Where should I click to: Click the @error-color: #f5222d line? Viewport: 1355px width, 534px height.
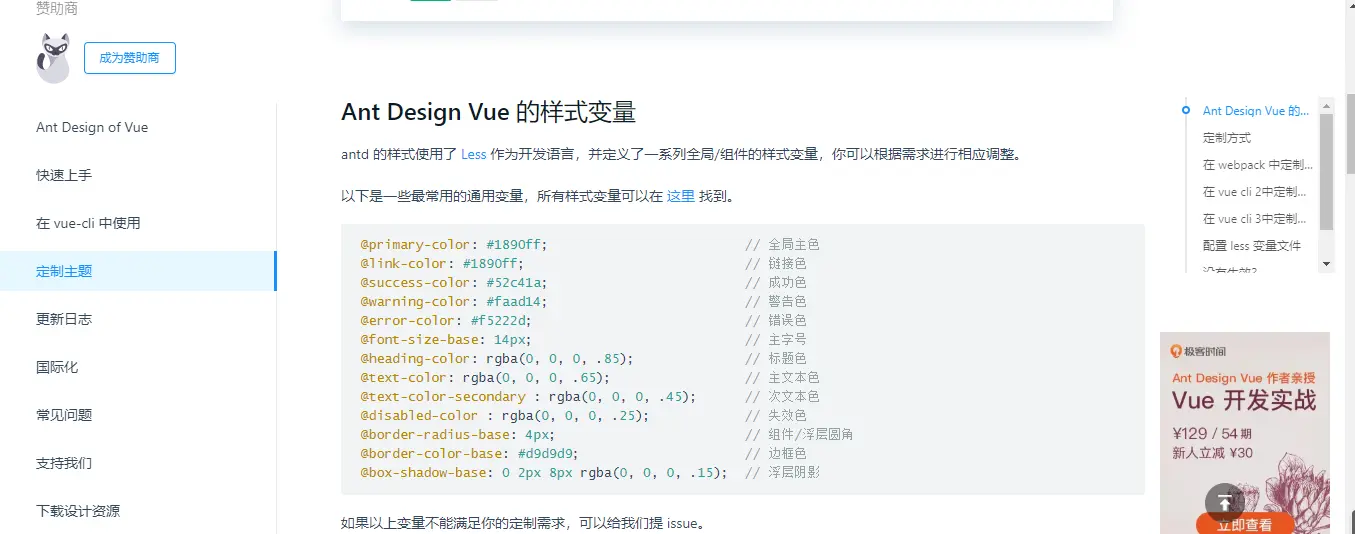446,321
